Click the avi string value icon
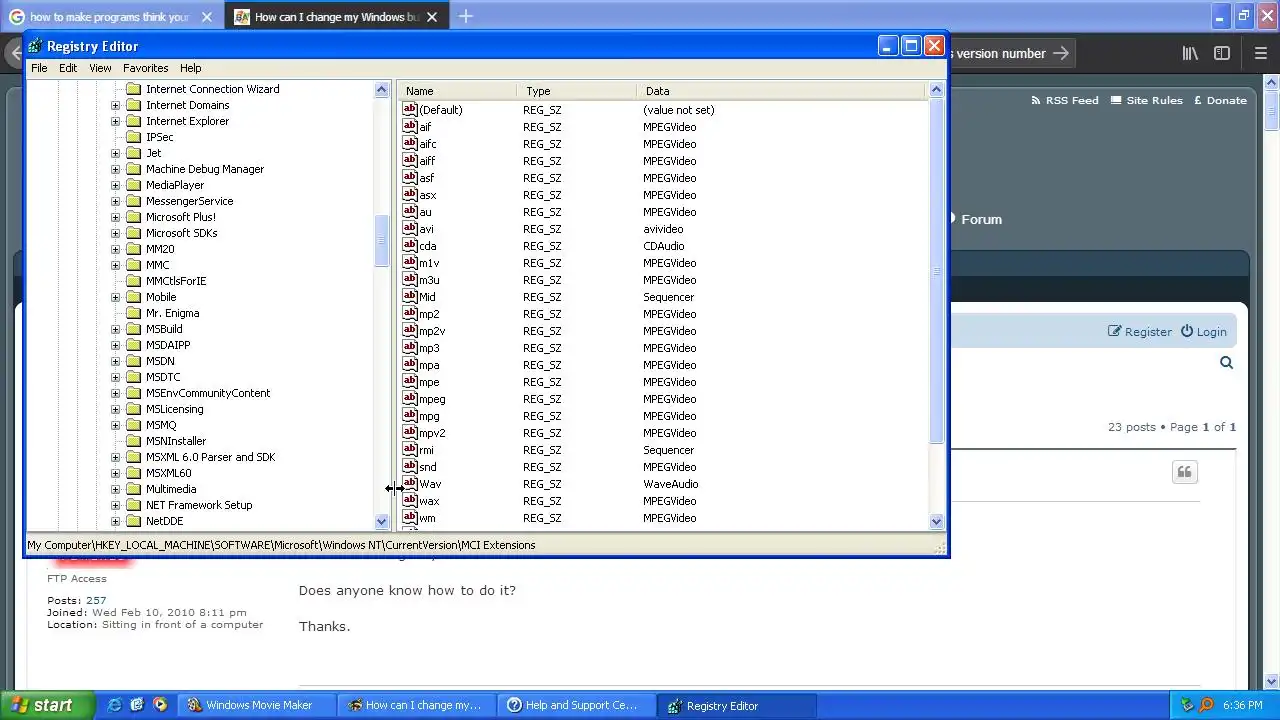 coord(409,228)
